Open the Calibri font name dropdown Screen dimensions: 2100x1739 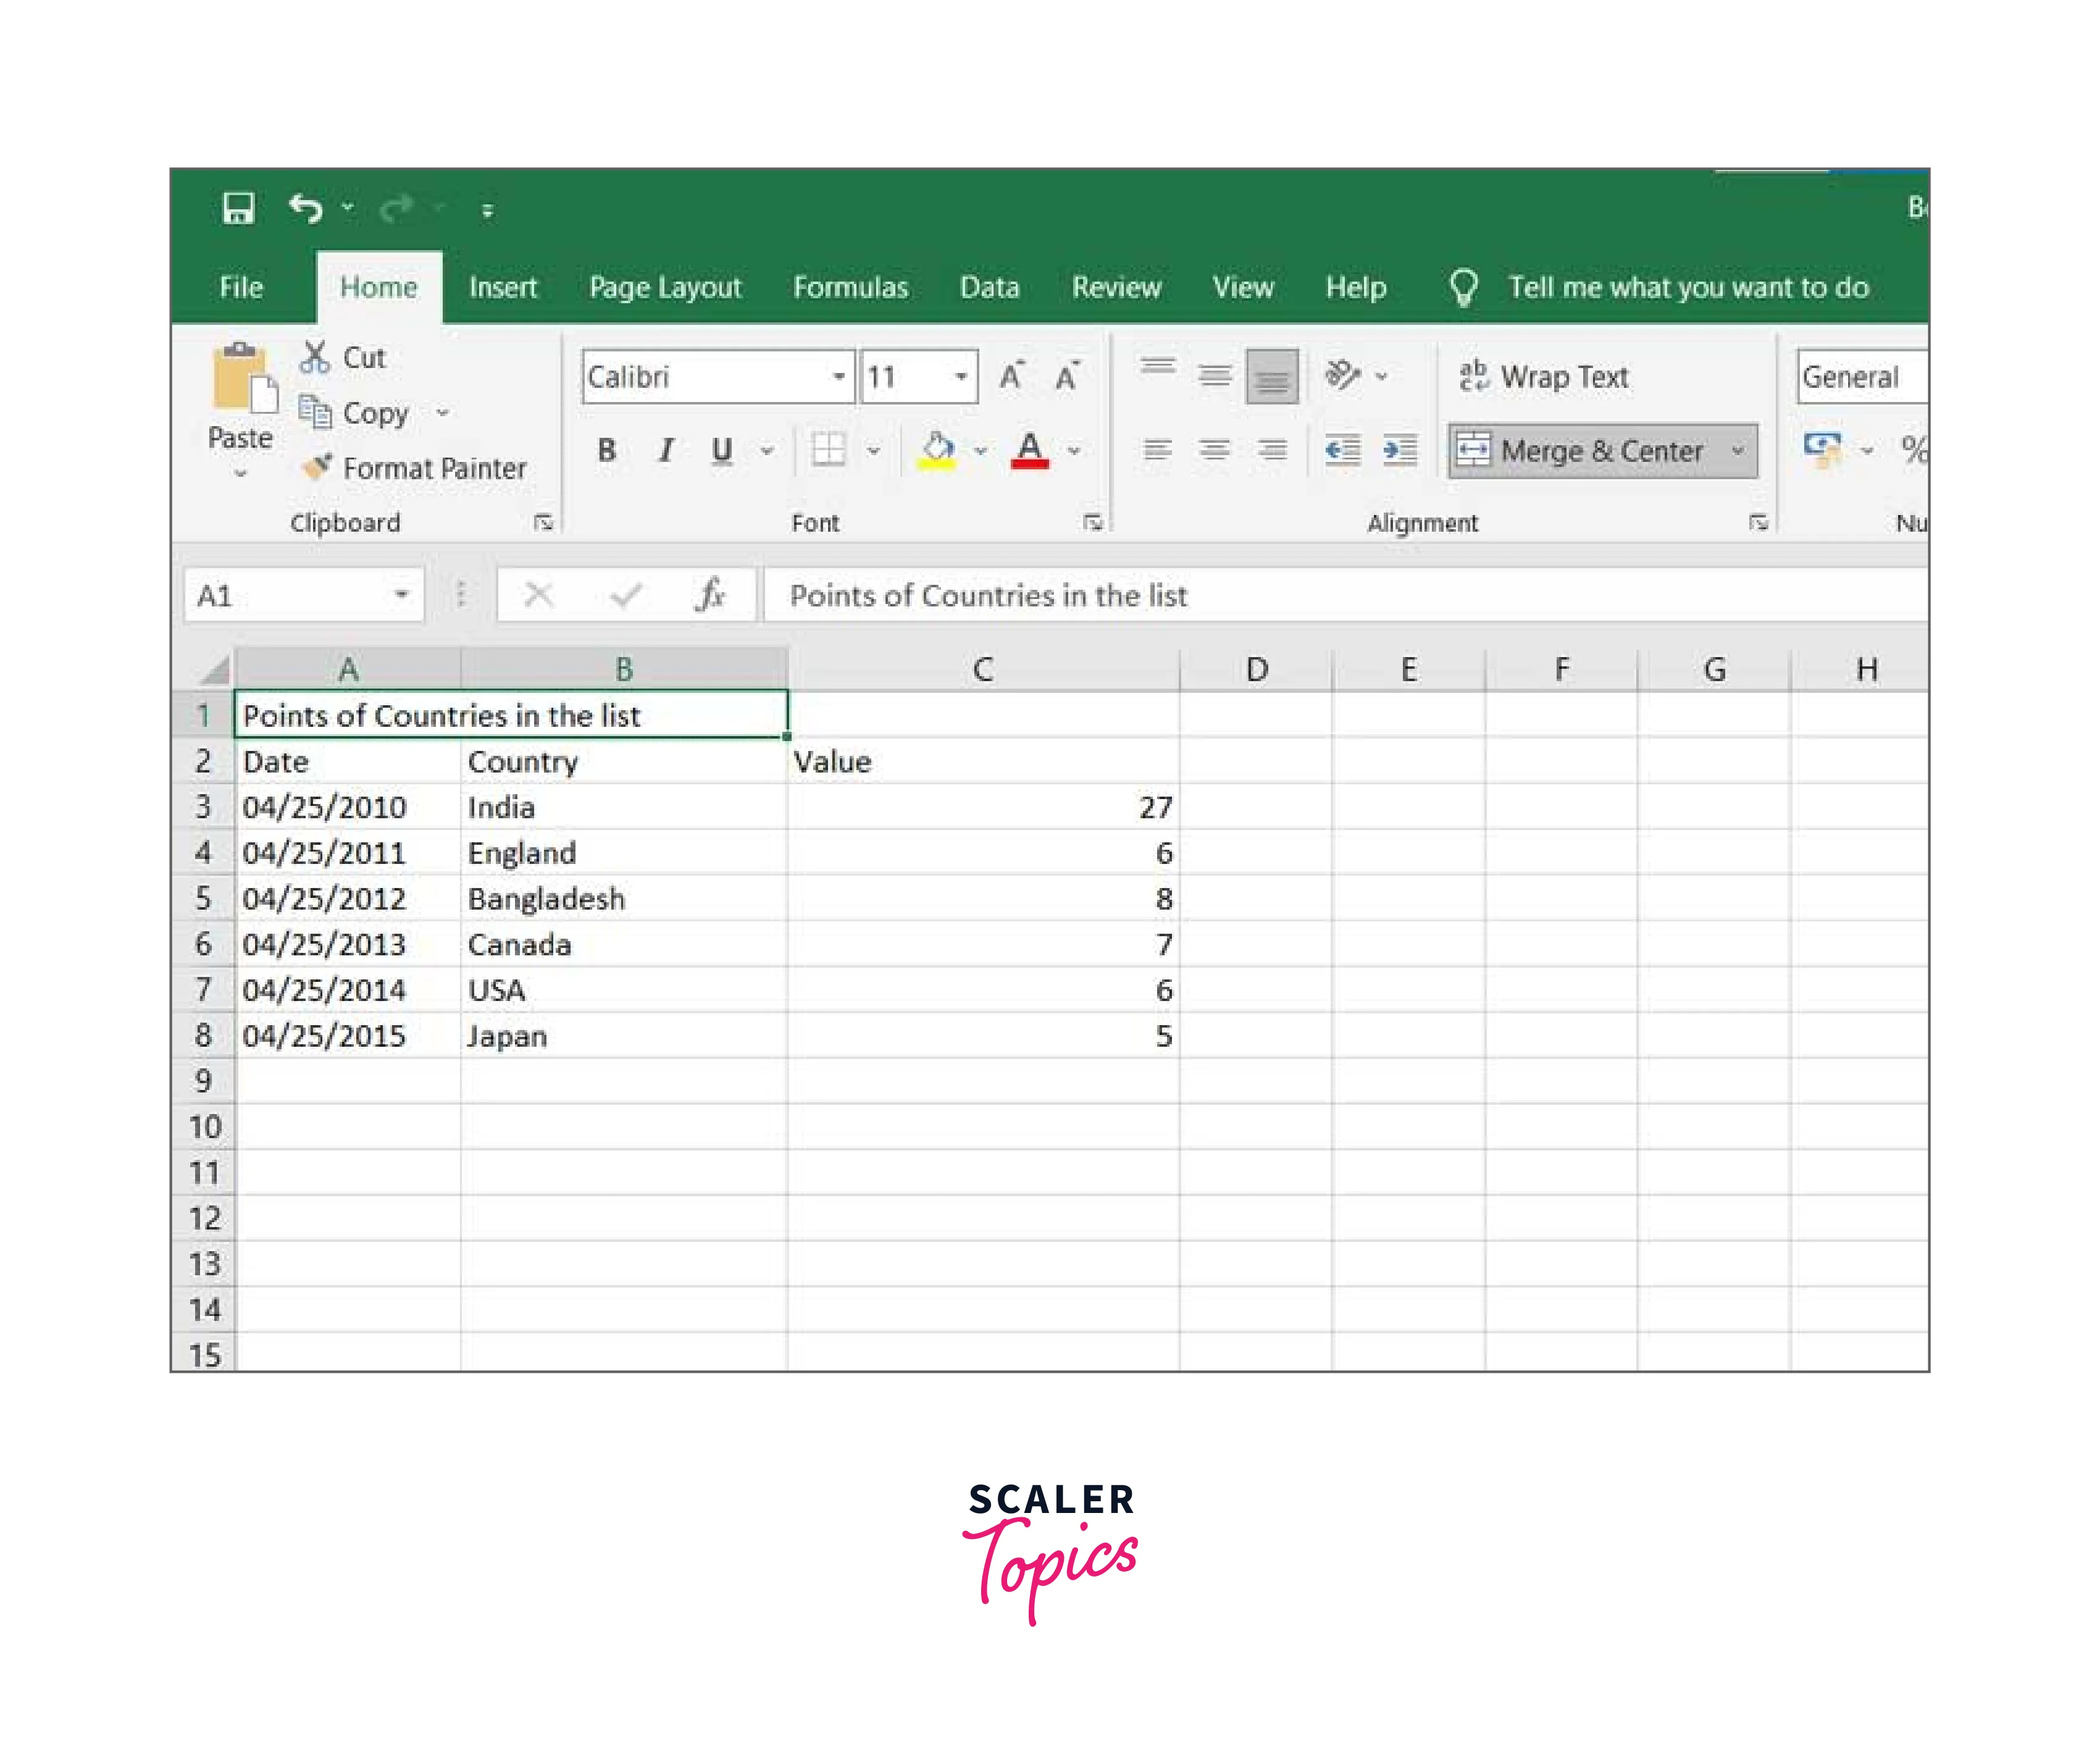pos(838,376)
